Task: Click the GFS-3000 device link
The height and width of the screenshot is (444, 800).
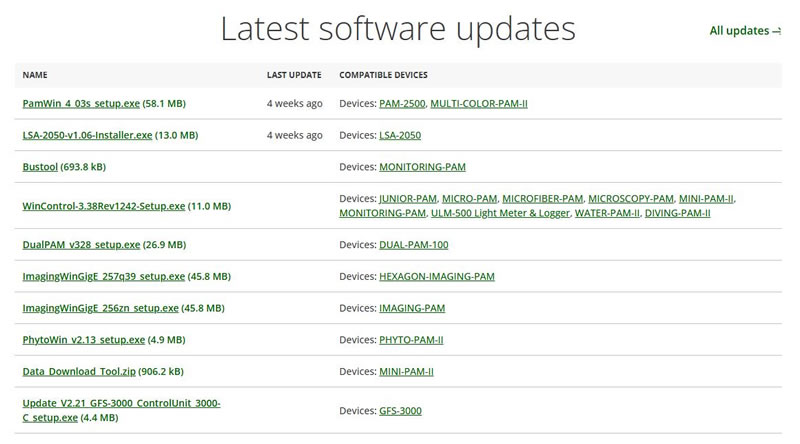Action: 399,411
